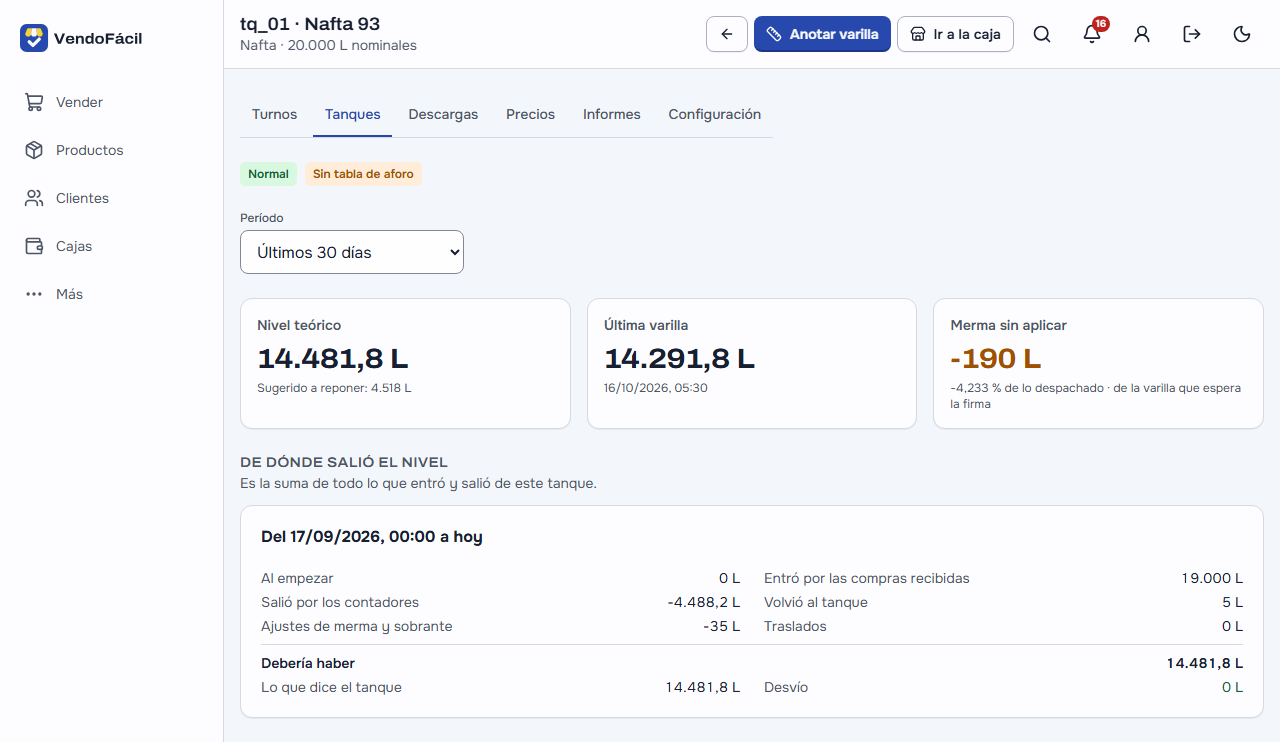The height and width of the screenshot is (742, 1280).
Task: Click Ir a la caja button
Action: (955, 34)
